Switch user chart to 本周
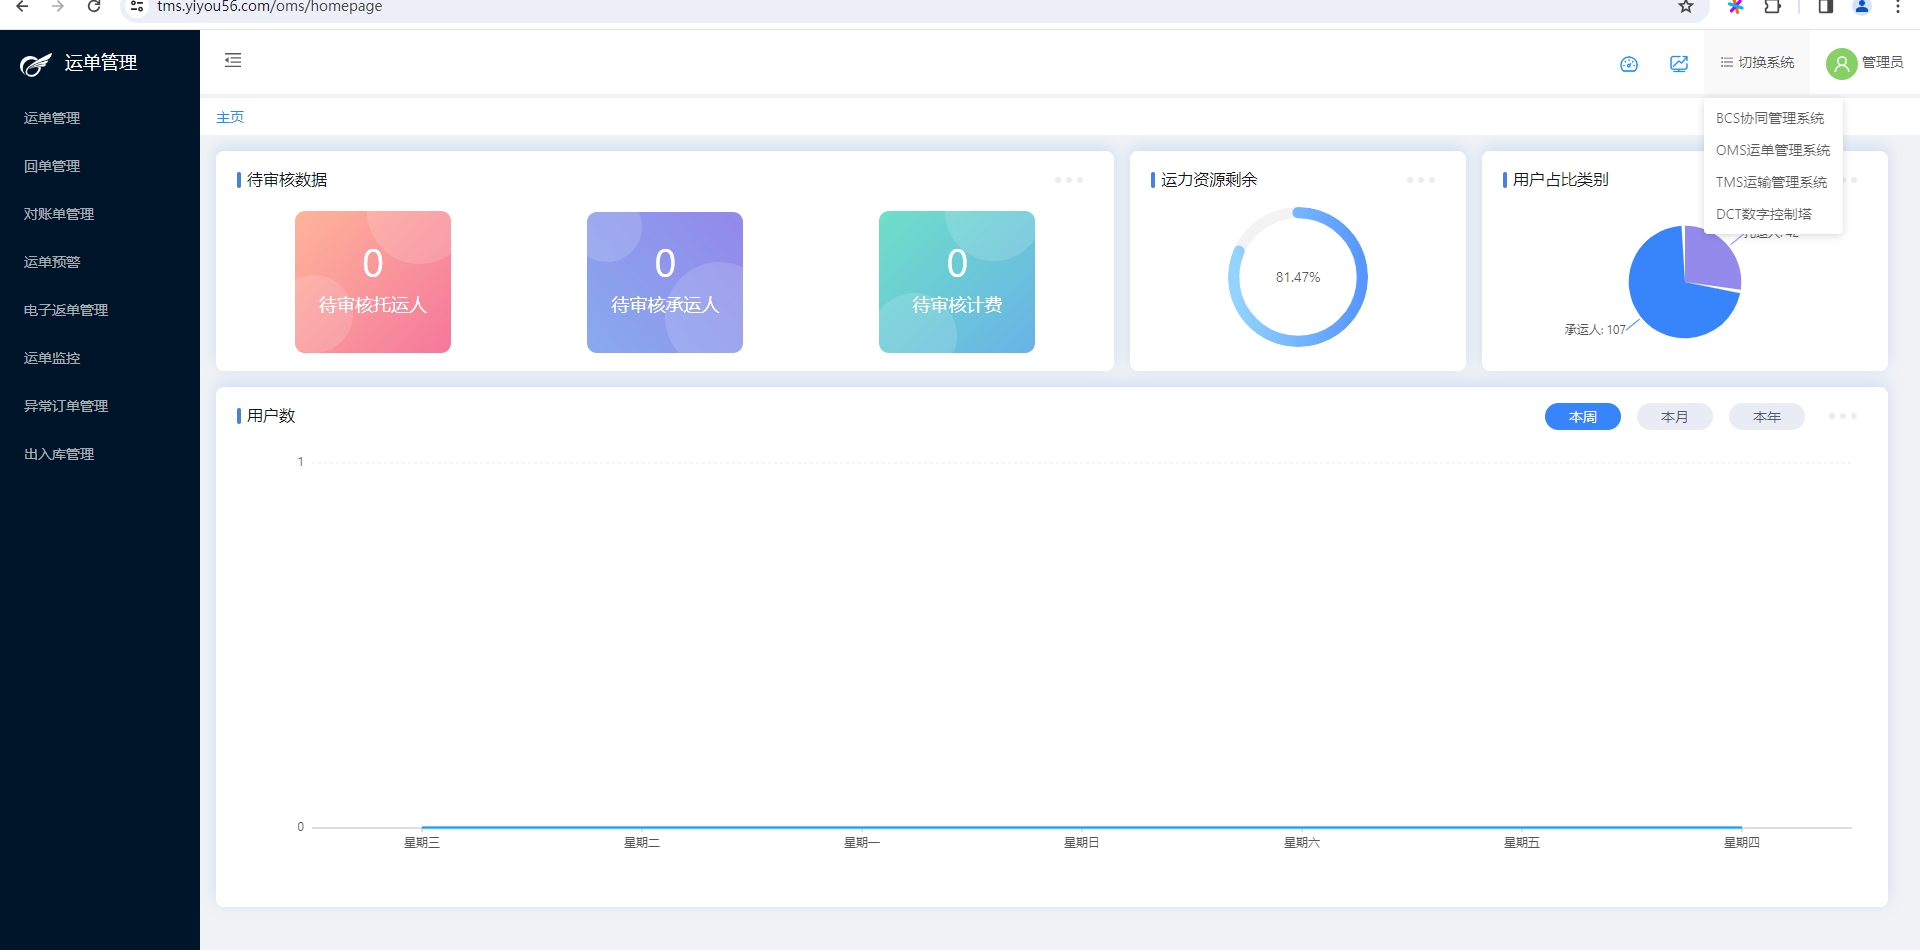This screenshot has height=950, width=1920. tap(1583, 417)
